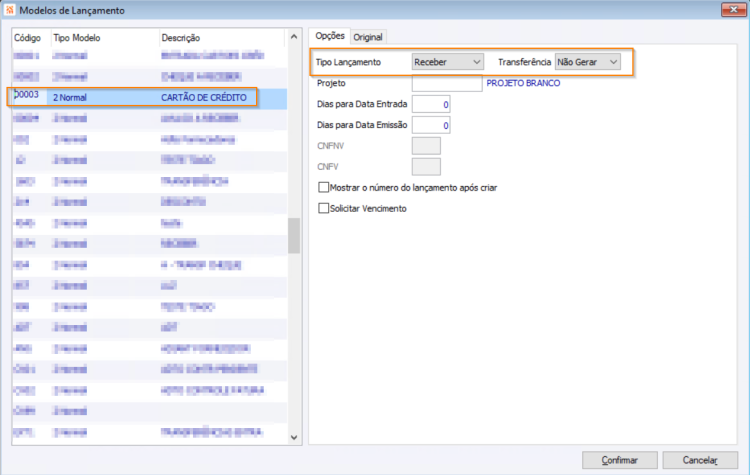This screenshot has height=475, width=750.
Task: Select the CARTÃO DE CRÉDITO row
Action: [150, 98]
